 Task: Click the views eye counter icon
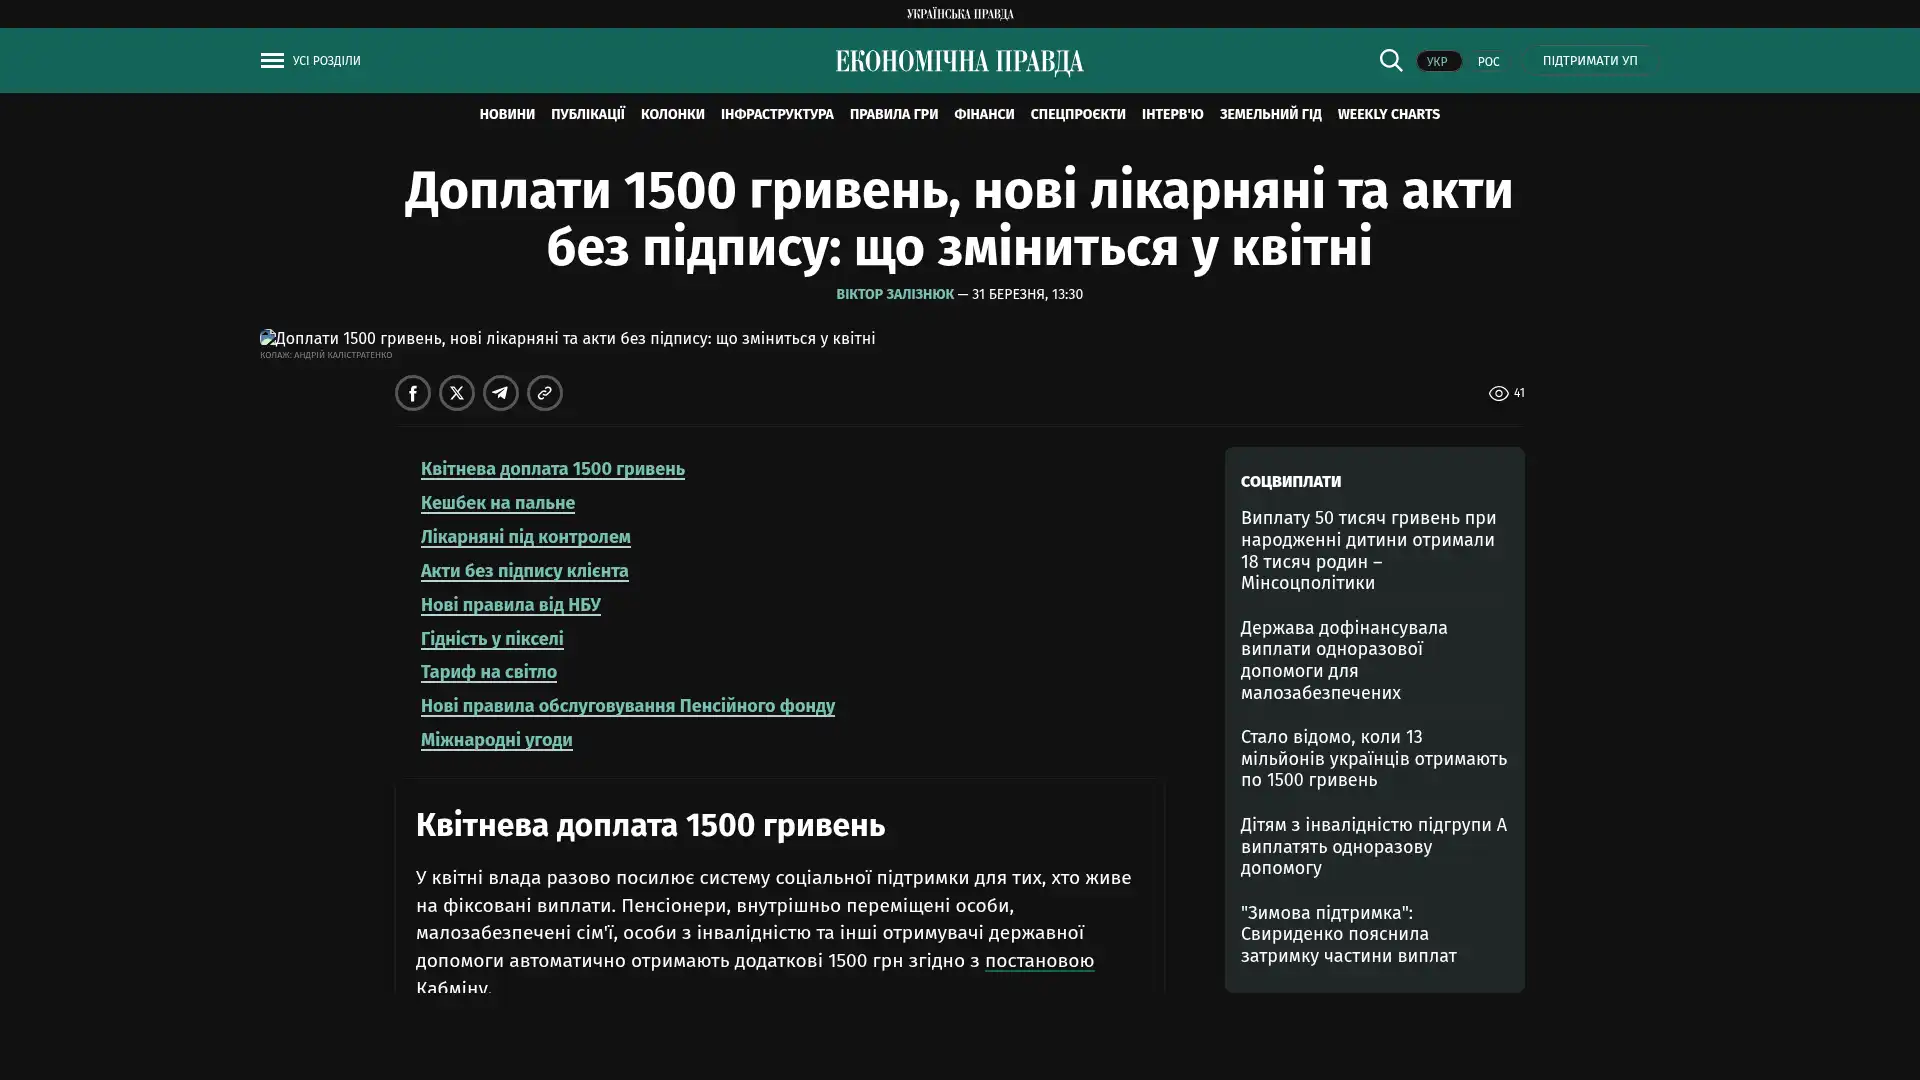[x=1498, y=394]
